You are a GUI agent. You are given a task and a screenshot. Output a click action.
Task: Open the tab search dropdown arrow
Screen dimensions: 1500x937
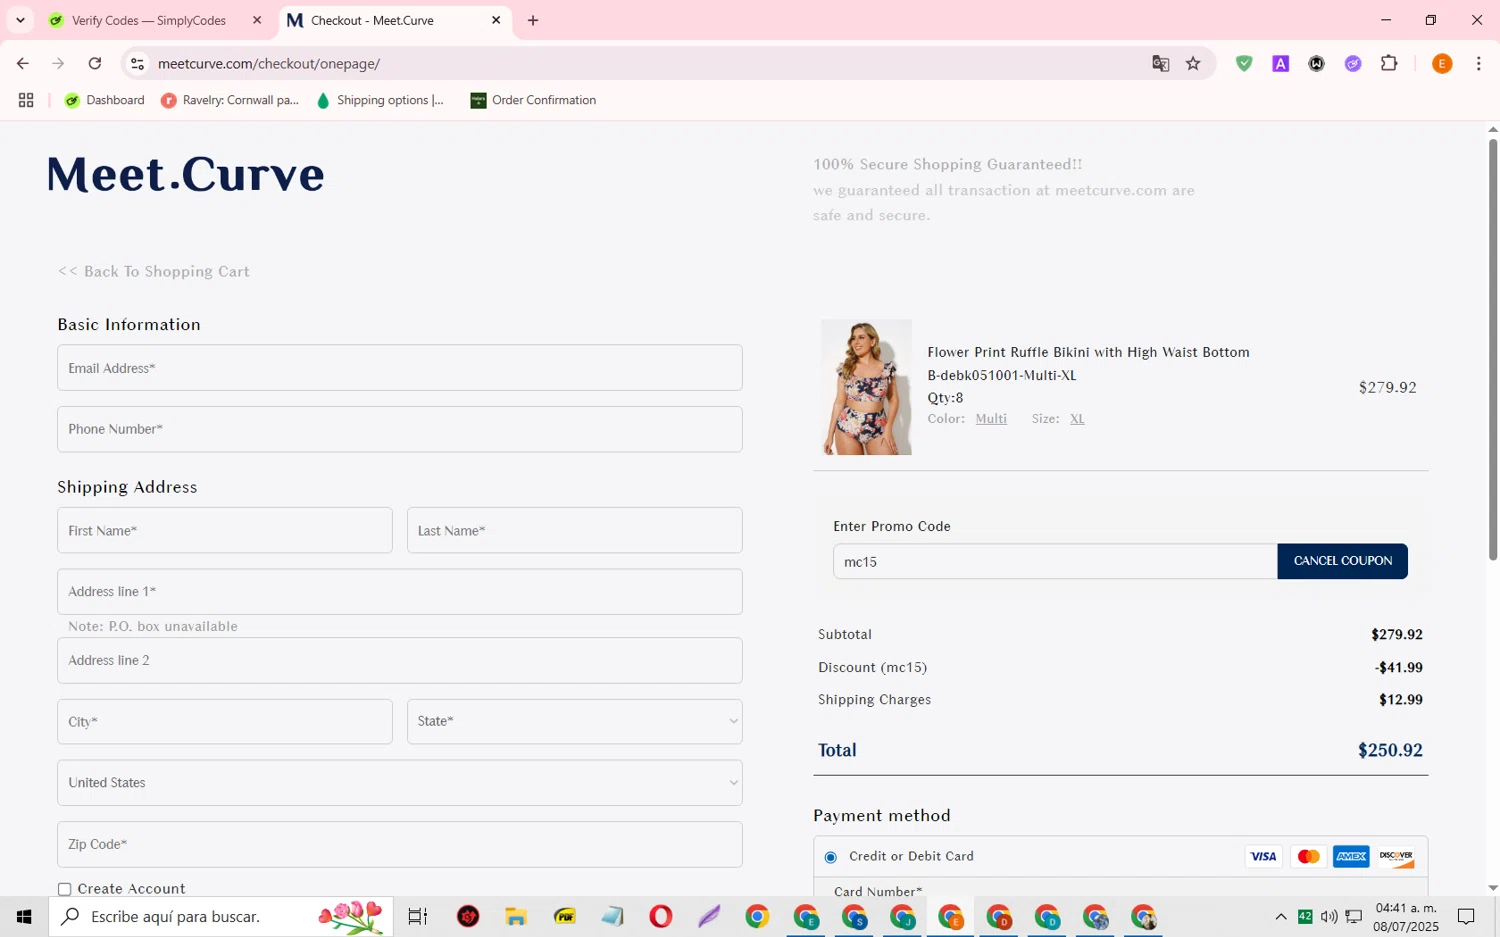(x=20, y=20)
